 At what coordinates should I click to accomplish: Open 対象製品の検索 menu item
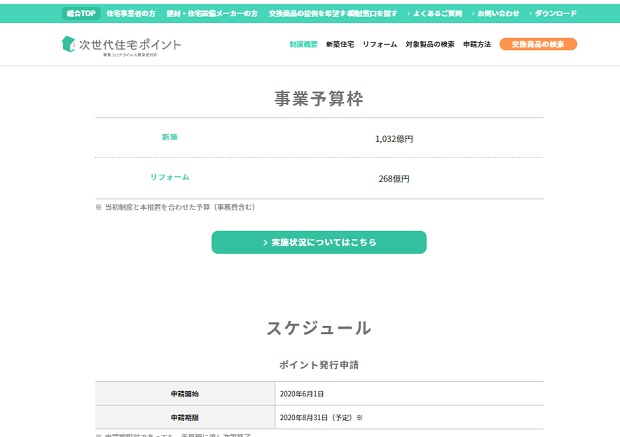[430, 45]
